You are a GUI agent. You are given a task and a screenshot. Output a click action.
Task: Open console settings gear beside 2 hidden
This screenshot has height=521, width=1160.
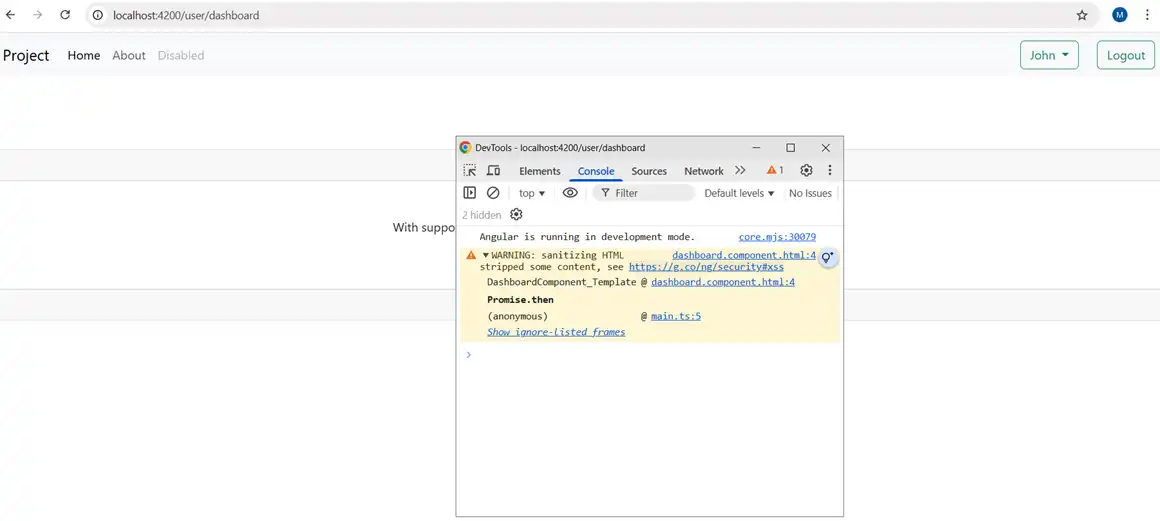(516, 215)
